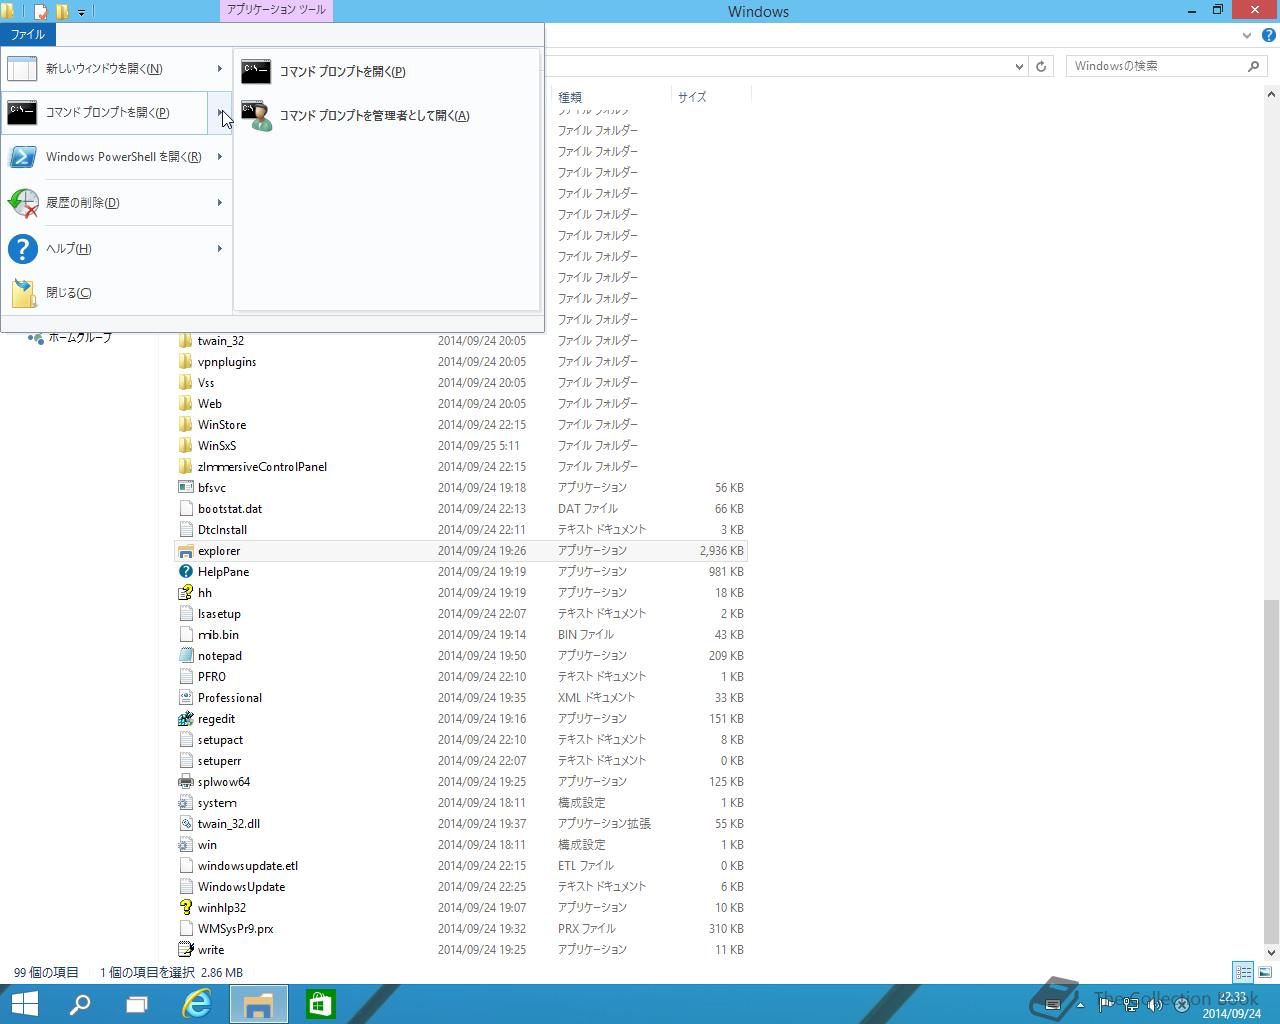The image size is (1280, 1024).
Task: Click the blue help question icon in menu
Action: click(x=22, y=249)
